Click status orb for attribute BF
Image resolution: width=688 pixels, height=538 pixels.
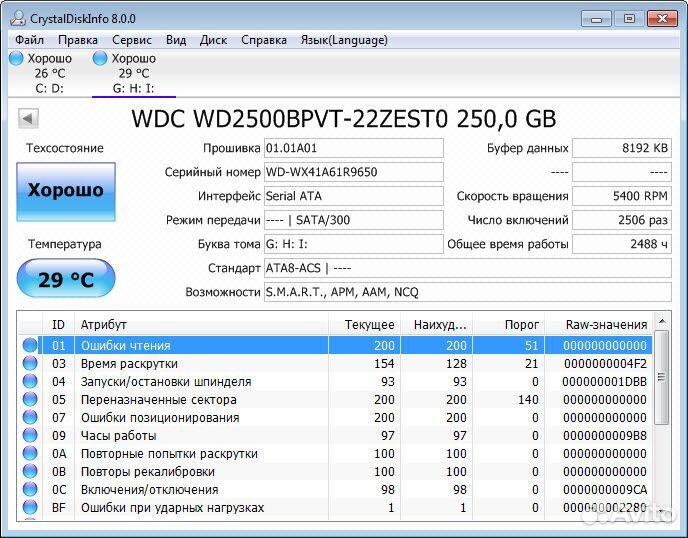(30, 507)
